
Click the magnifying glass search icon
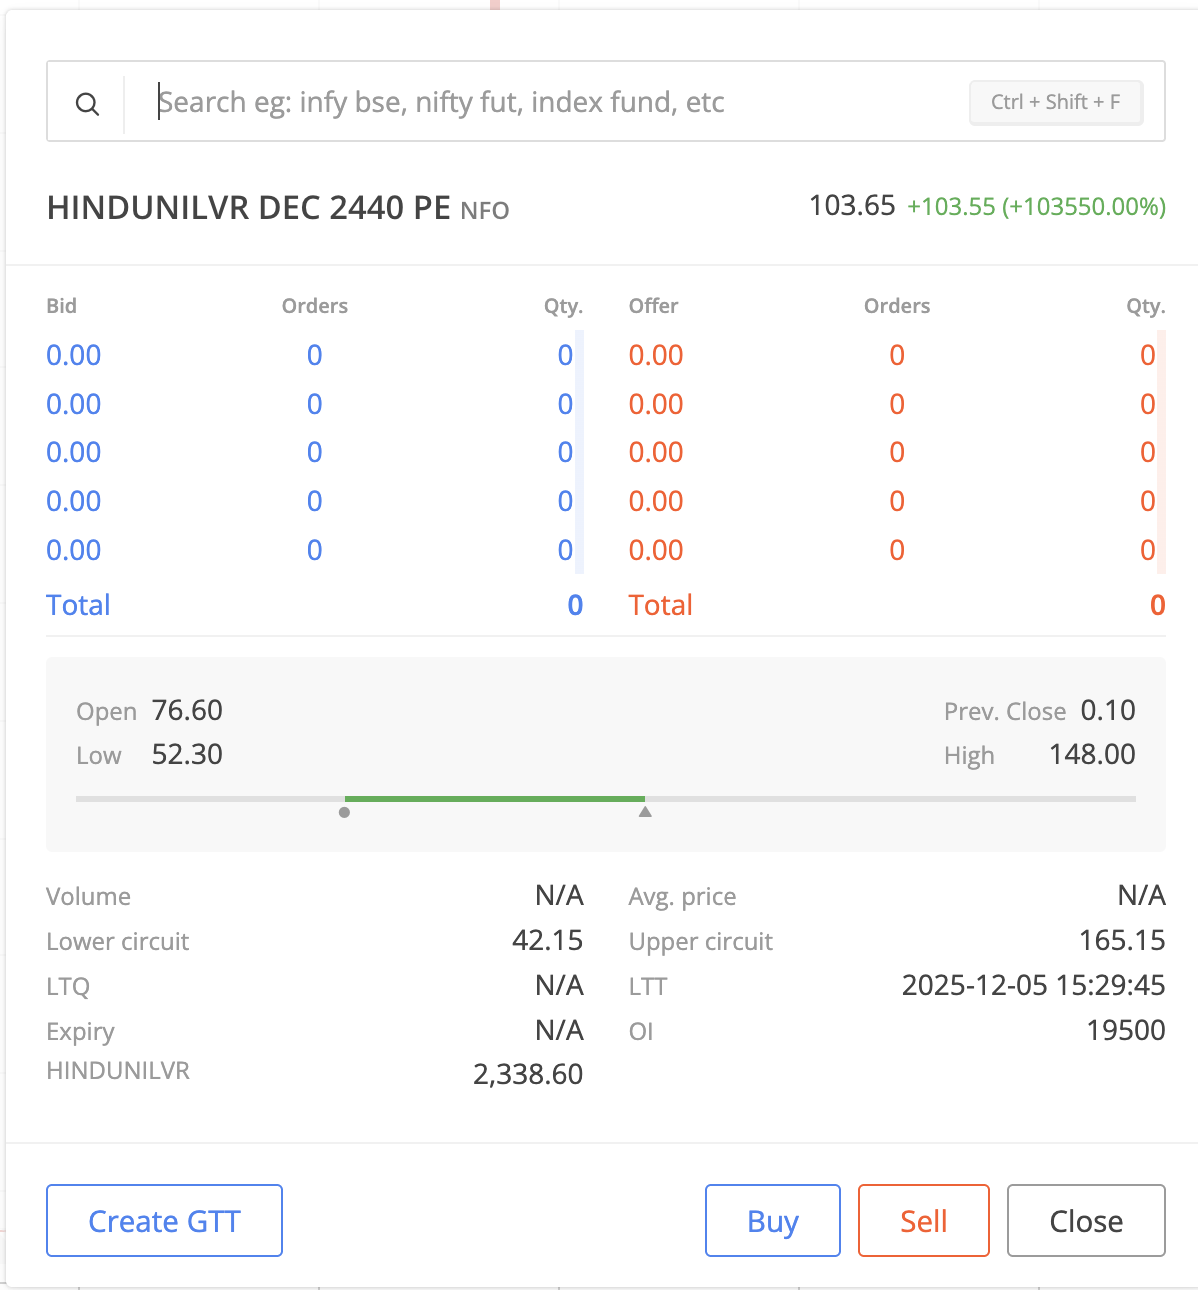pos(88,104)
